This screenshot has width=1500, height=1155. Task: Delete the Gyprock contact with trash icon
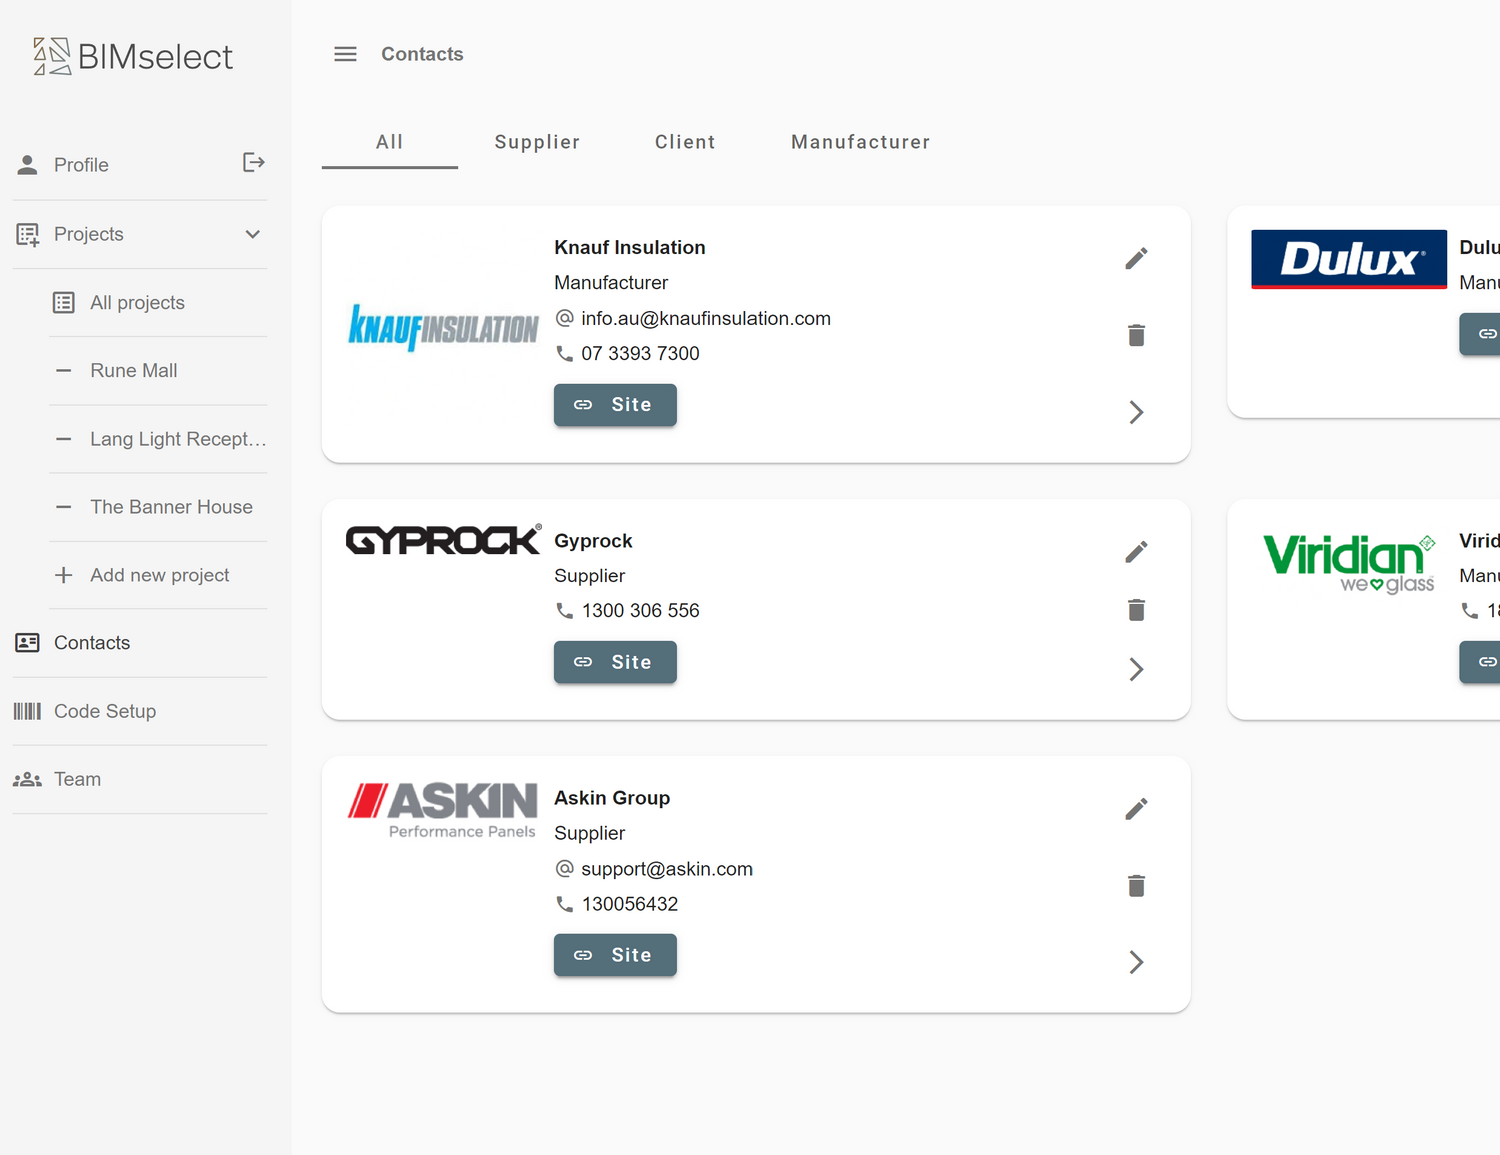pyautogui.click(x=1136, y=610)
